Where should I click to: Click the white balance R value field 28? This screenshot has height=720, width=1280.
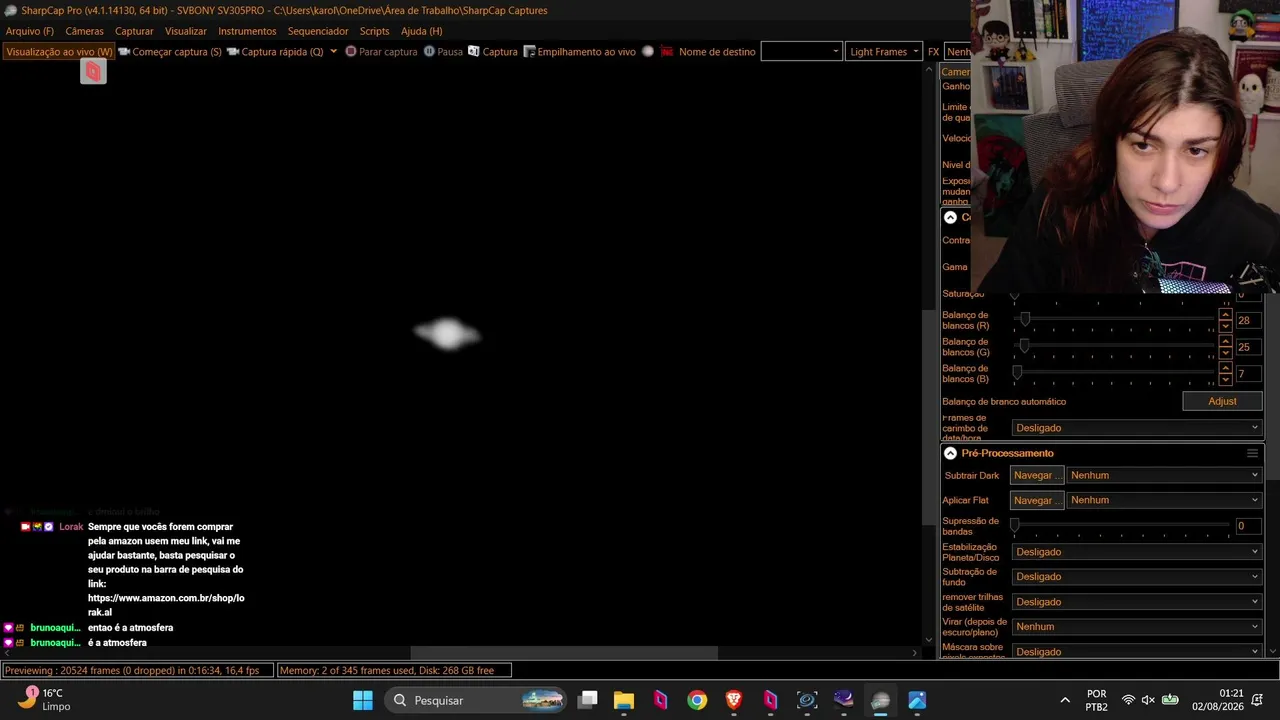point(1248,321)
